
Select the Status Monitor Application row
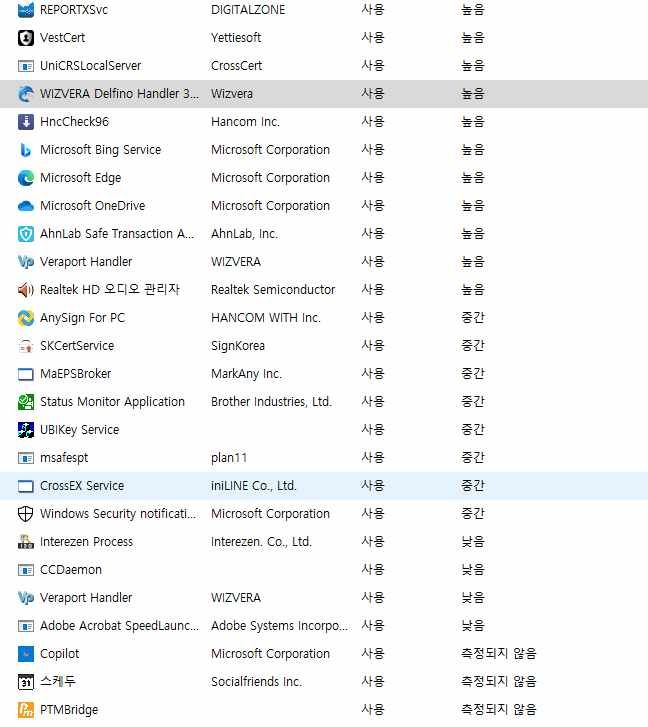point(112,402)
